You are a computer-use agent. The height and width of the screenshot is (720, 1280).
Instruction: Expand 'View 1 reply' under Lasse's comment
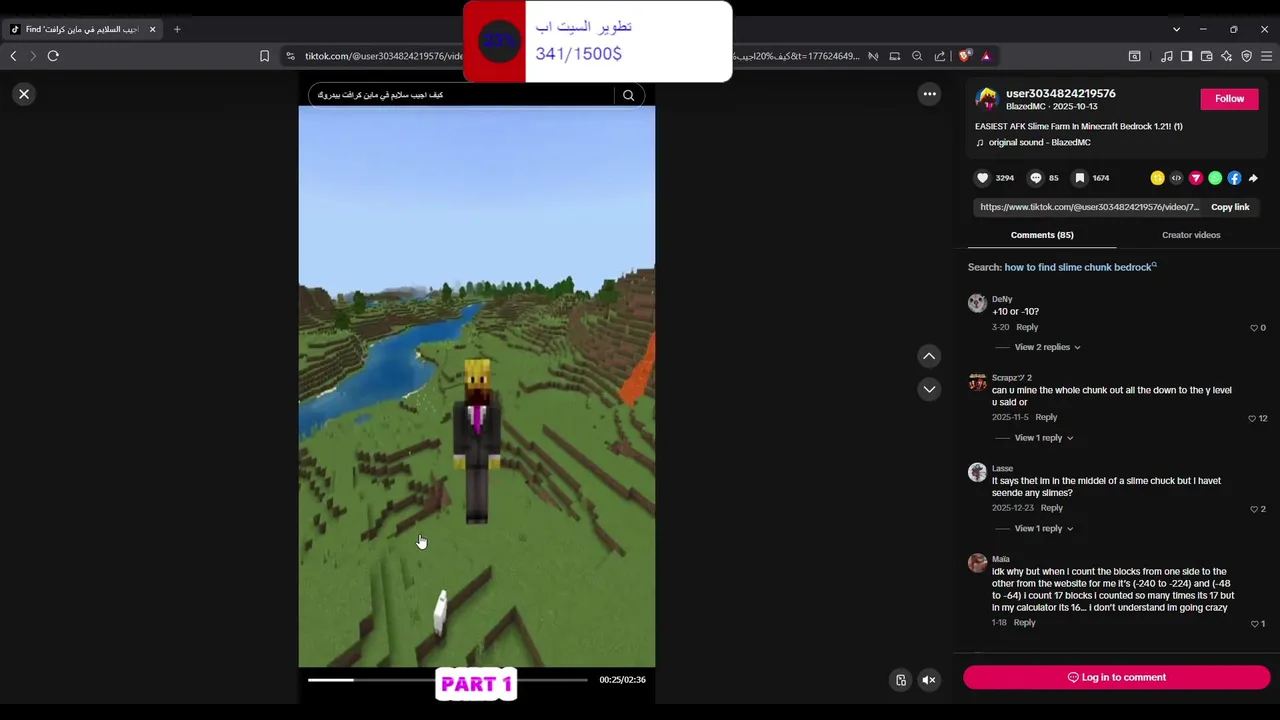[x=1043, y=528]
